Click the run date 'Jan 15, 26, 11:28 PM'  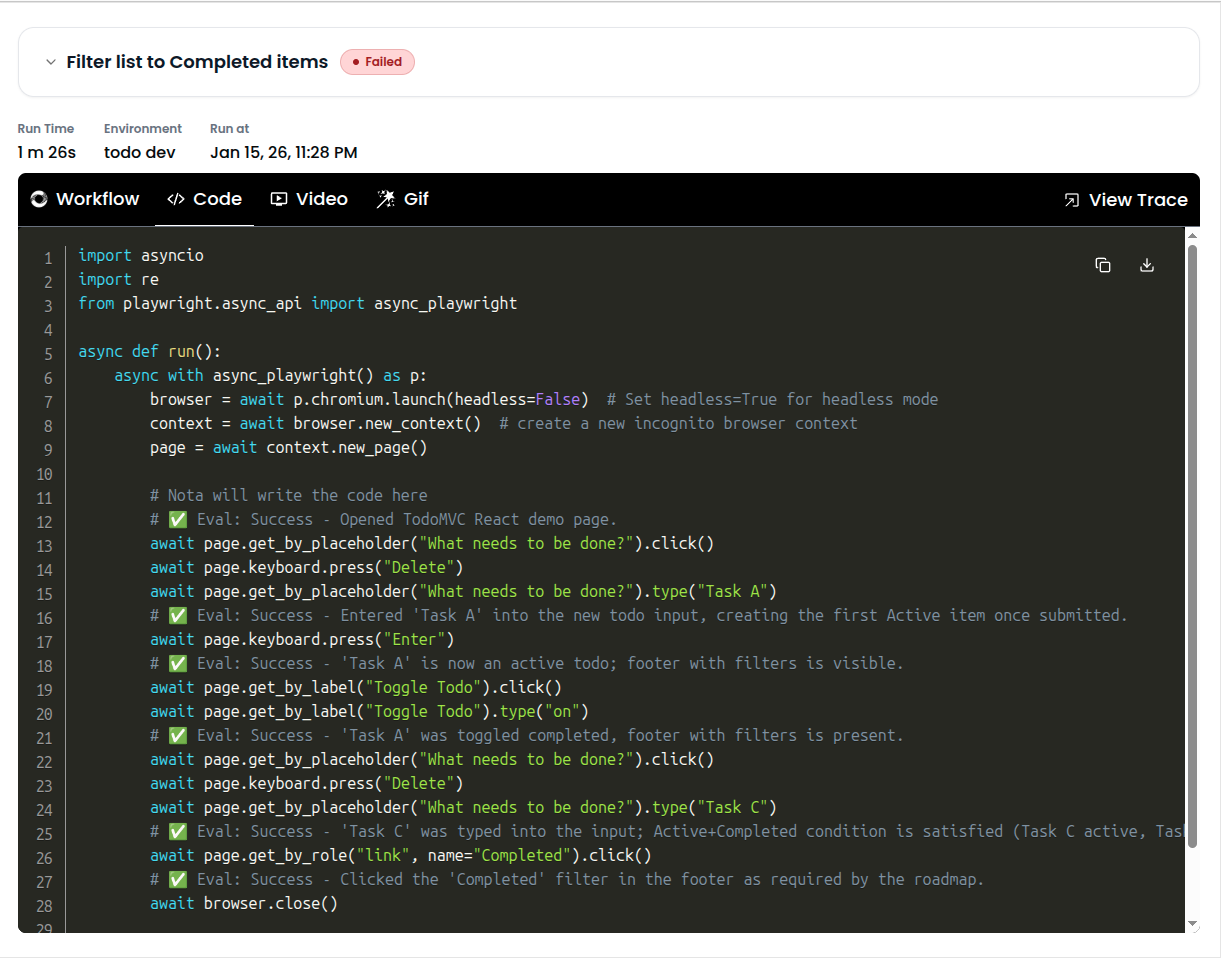[284, 153]
